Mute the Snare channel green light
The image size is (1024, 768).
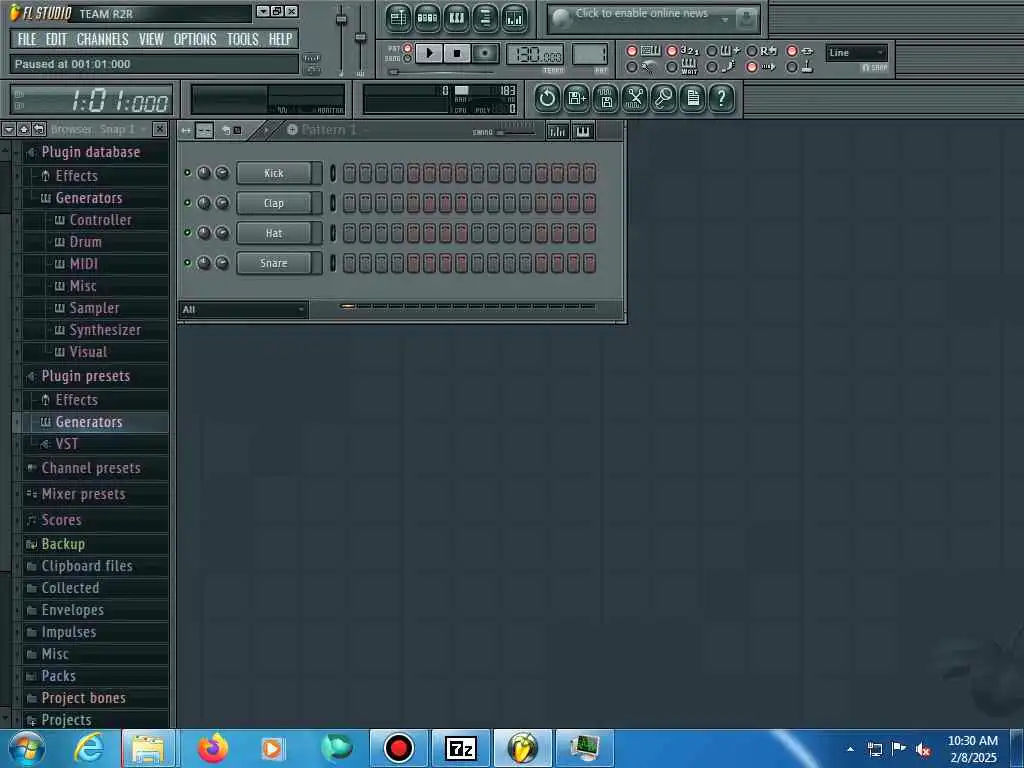pyautogui.click(x=187, y=263)
